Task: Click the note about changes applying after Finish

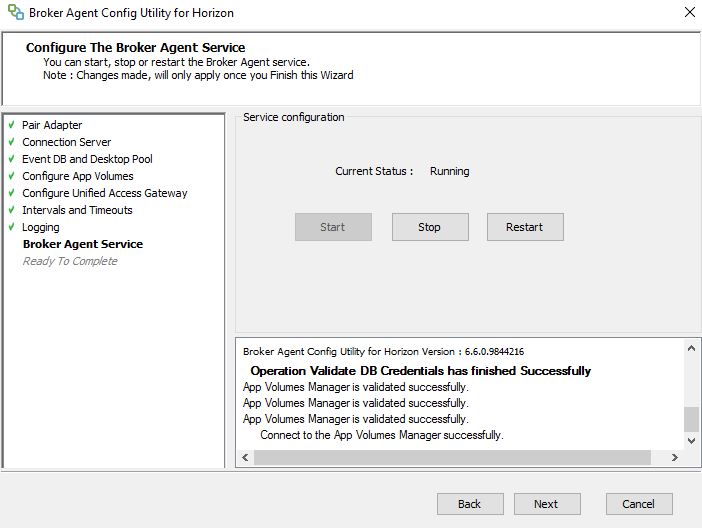Action: [198, 75]
